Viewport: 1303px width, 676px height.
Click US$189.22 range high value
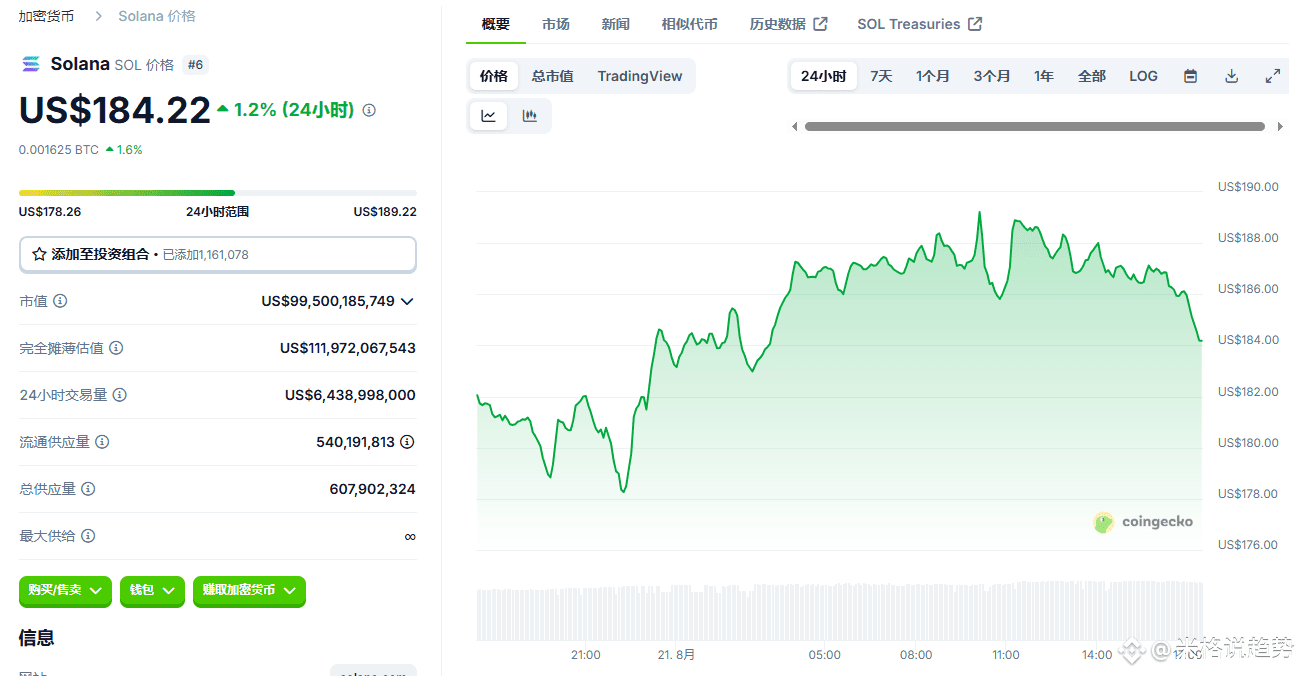[385, 212]
